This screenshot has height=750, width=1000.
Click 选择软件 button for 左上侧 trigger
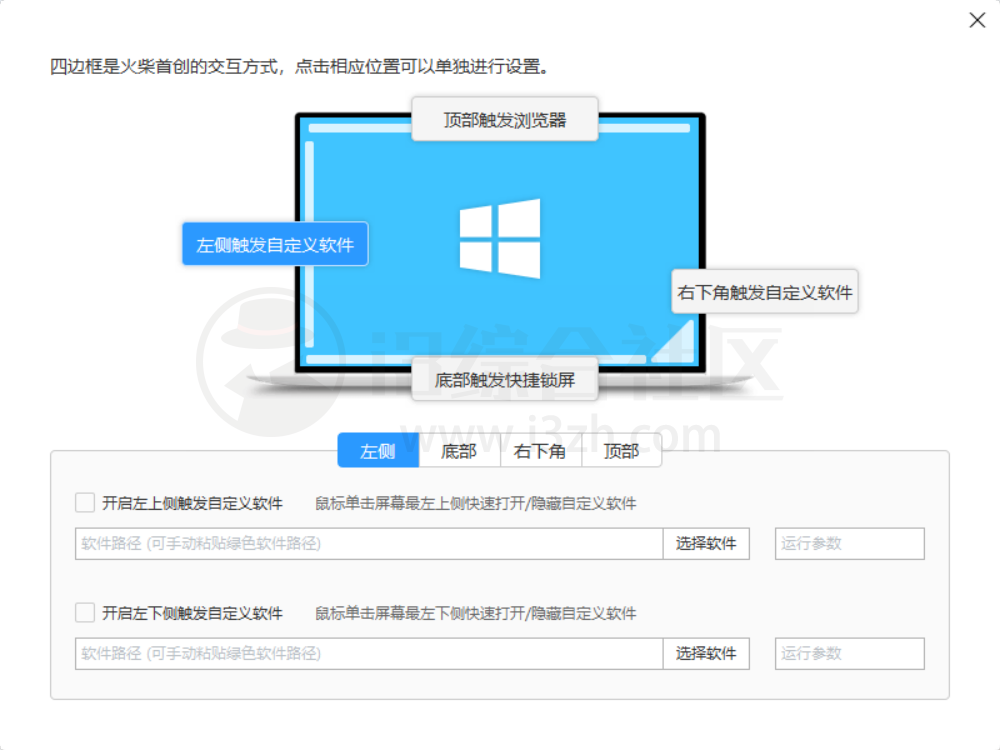coord(706,543)
